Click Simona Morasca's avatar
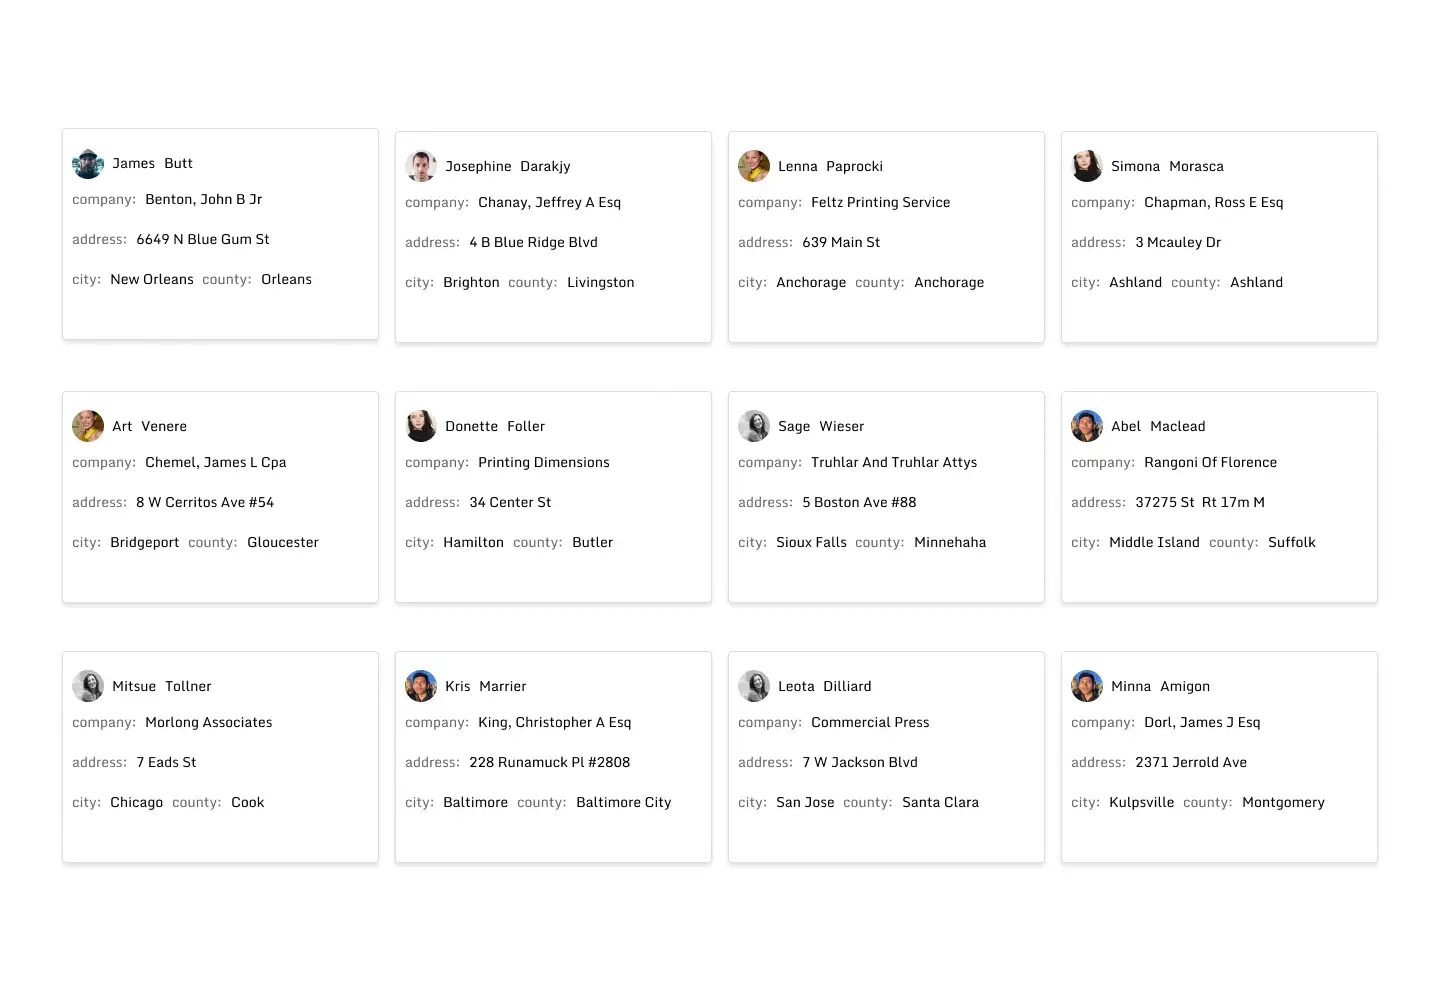 click(x=1087, y=167)
